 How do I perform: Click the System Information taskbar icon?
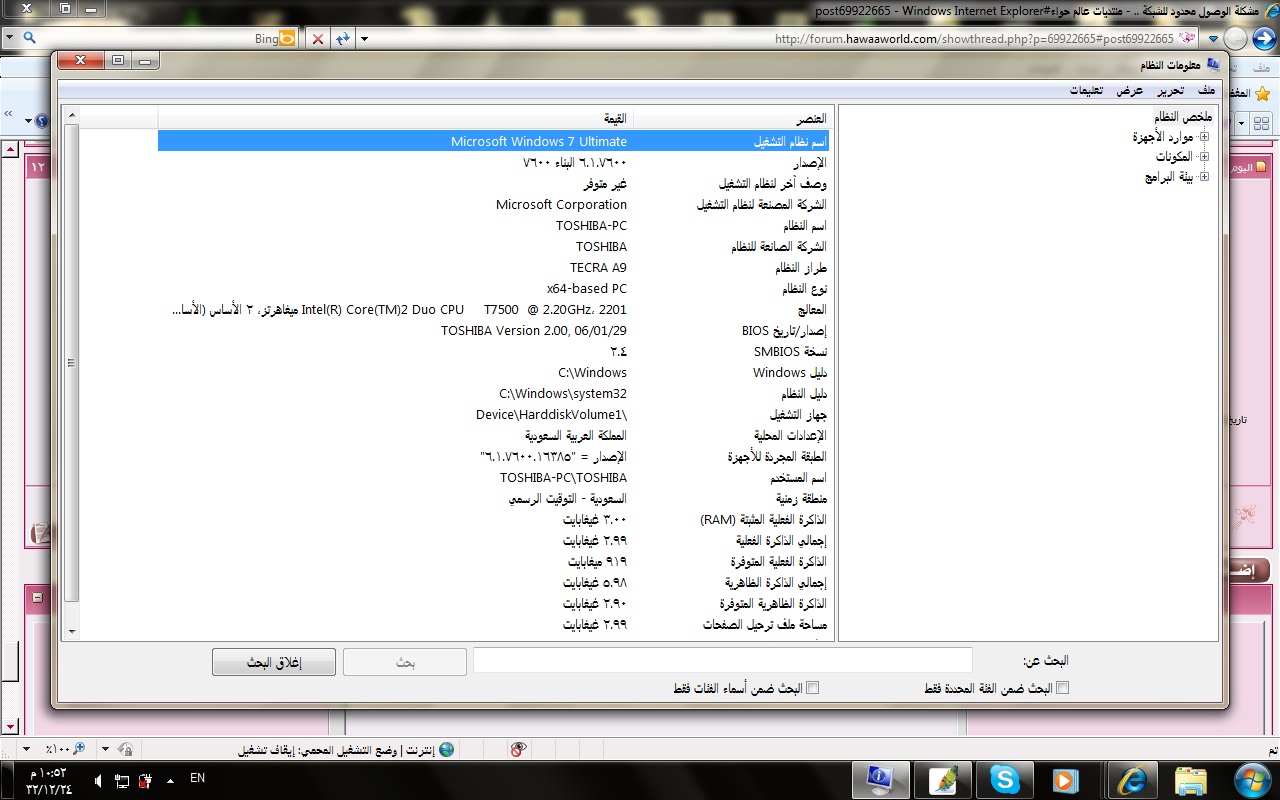(881, 780)
